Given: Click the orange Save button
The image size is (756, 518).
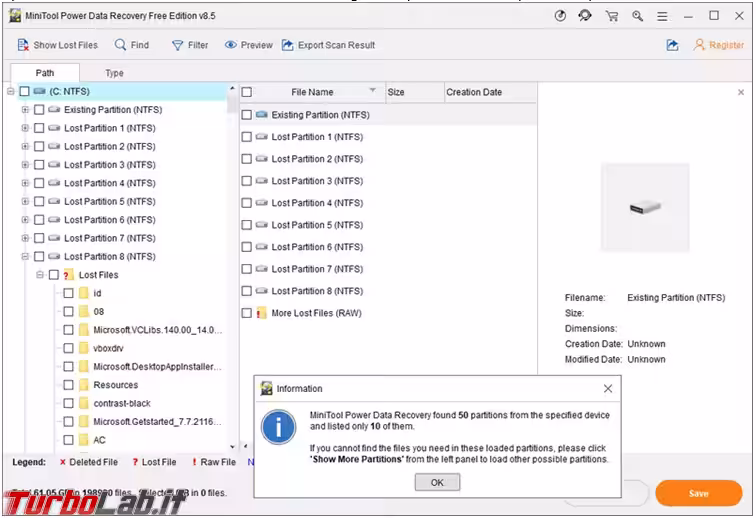Looking at the screenshot, I should pos(698,493).
